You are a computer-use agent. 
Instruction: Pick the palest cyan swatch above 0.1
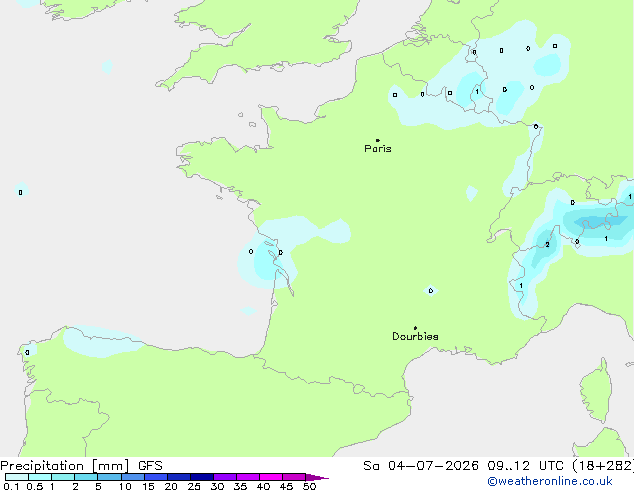(17, 477)
